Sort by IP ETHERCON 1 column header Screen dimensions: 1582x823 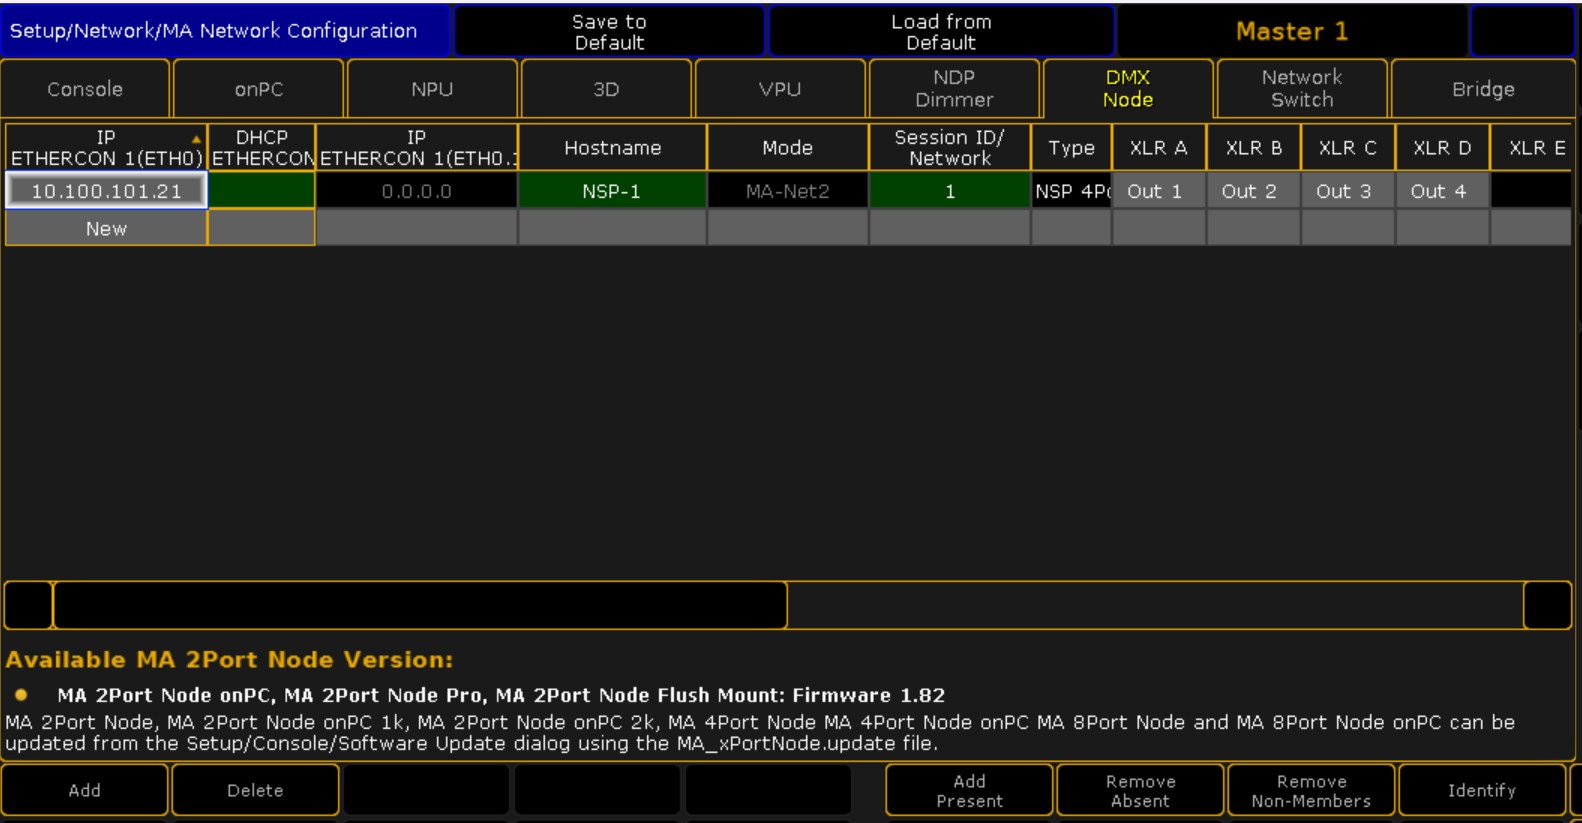[105, 147]
